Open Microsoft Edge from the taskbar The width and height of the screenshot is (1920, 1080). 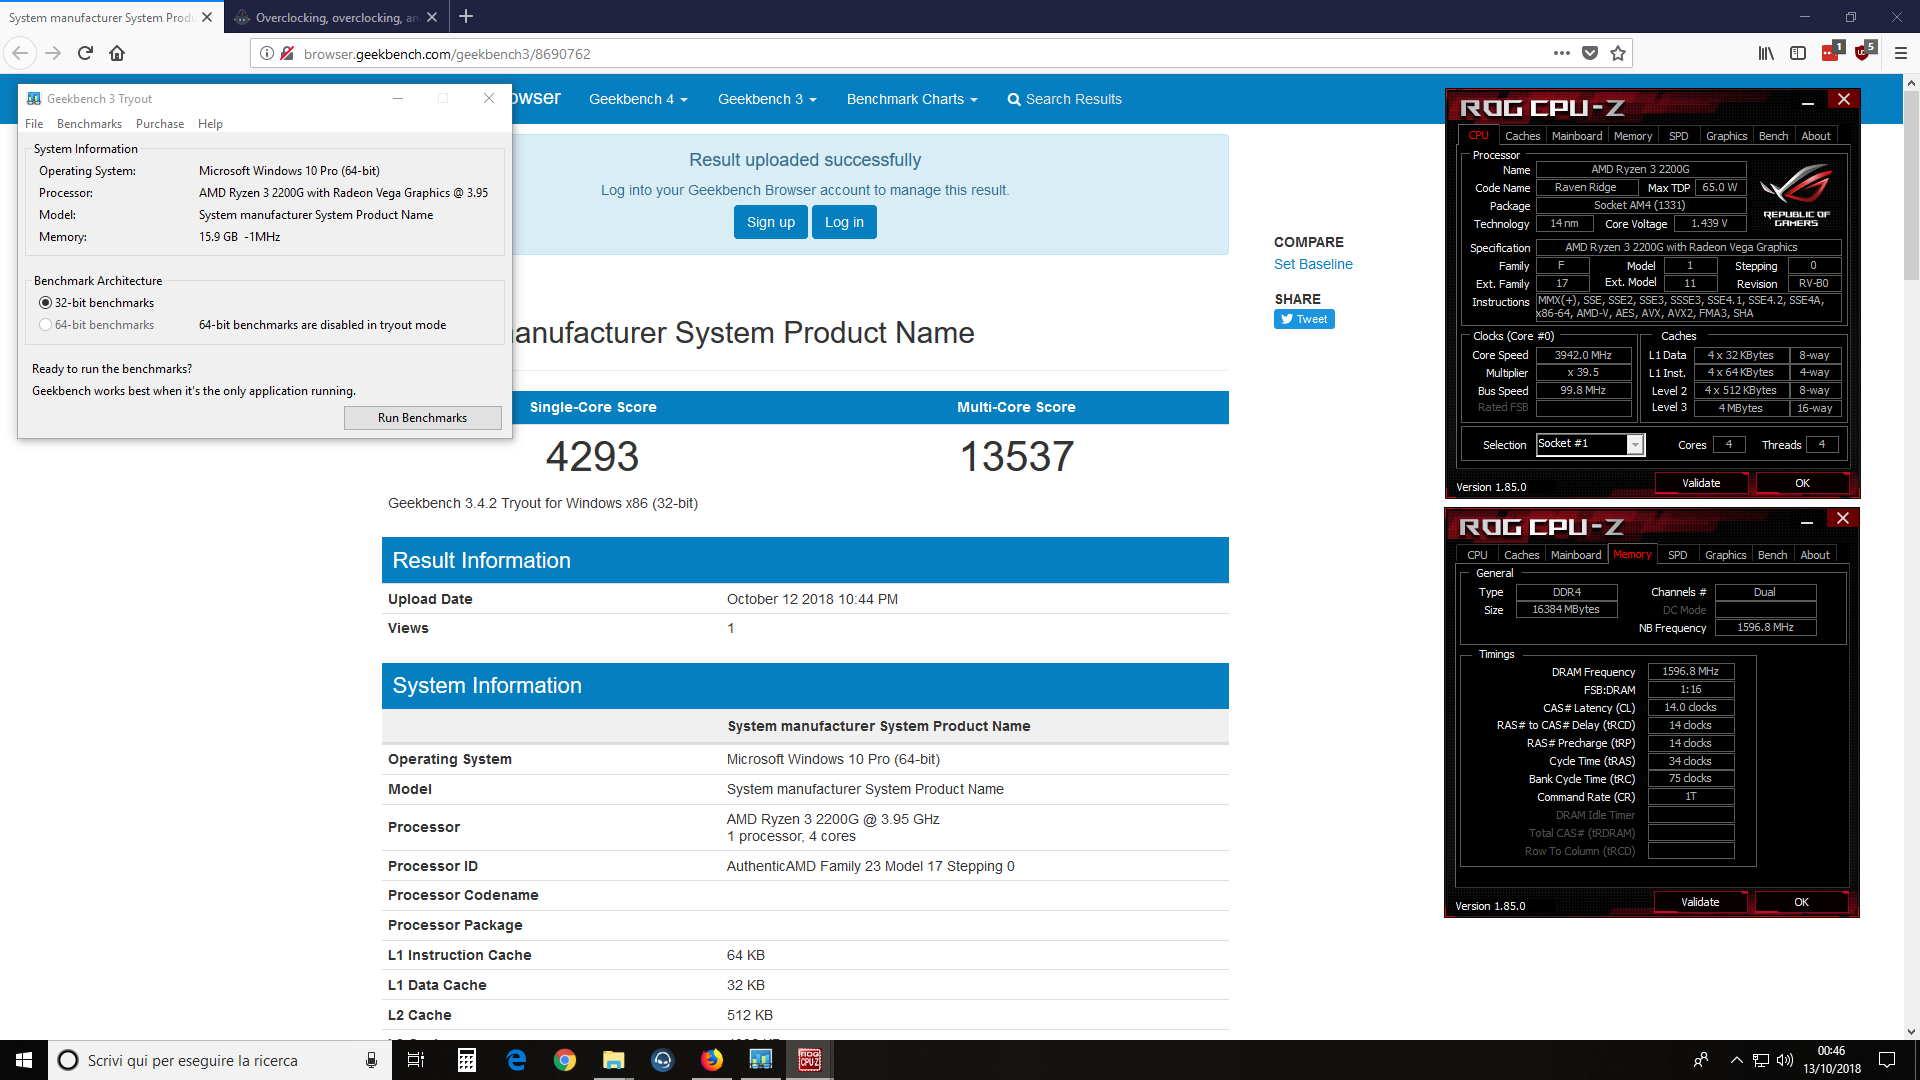pyautogui.click(x=516, y=1060)
